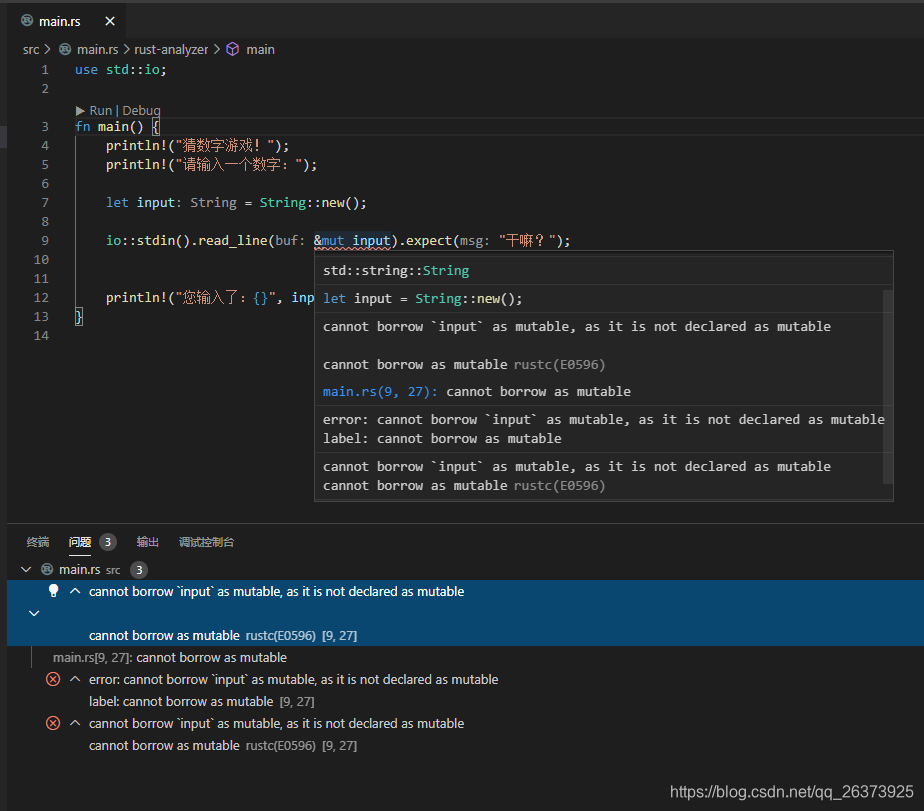The height and width of the screenshot is (811, 924).
Task: Click the hover popup vertical scrollbar
Action: pos(887,386)
